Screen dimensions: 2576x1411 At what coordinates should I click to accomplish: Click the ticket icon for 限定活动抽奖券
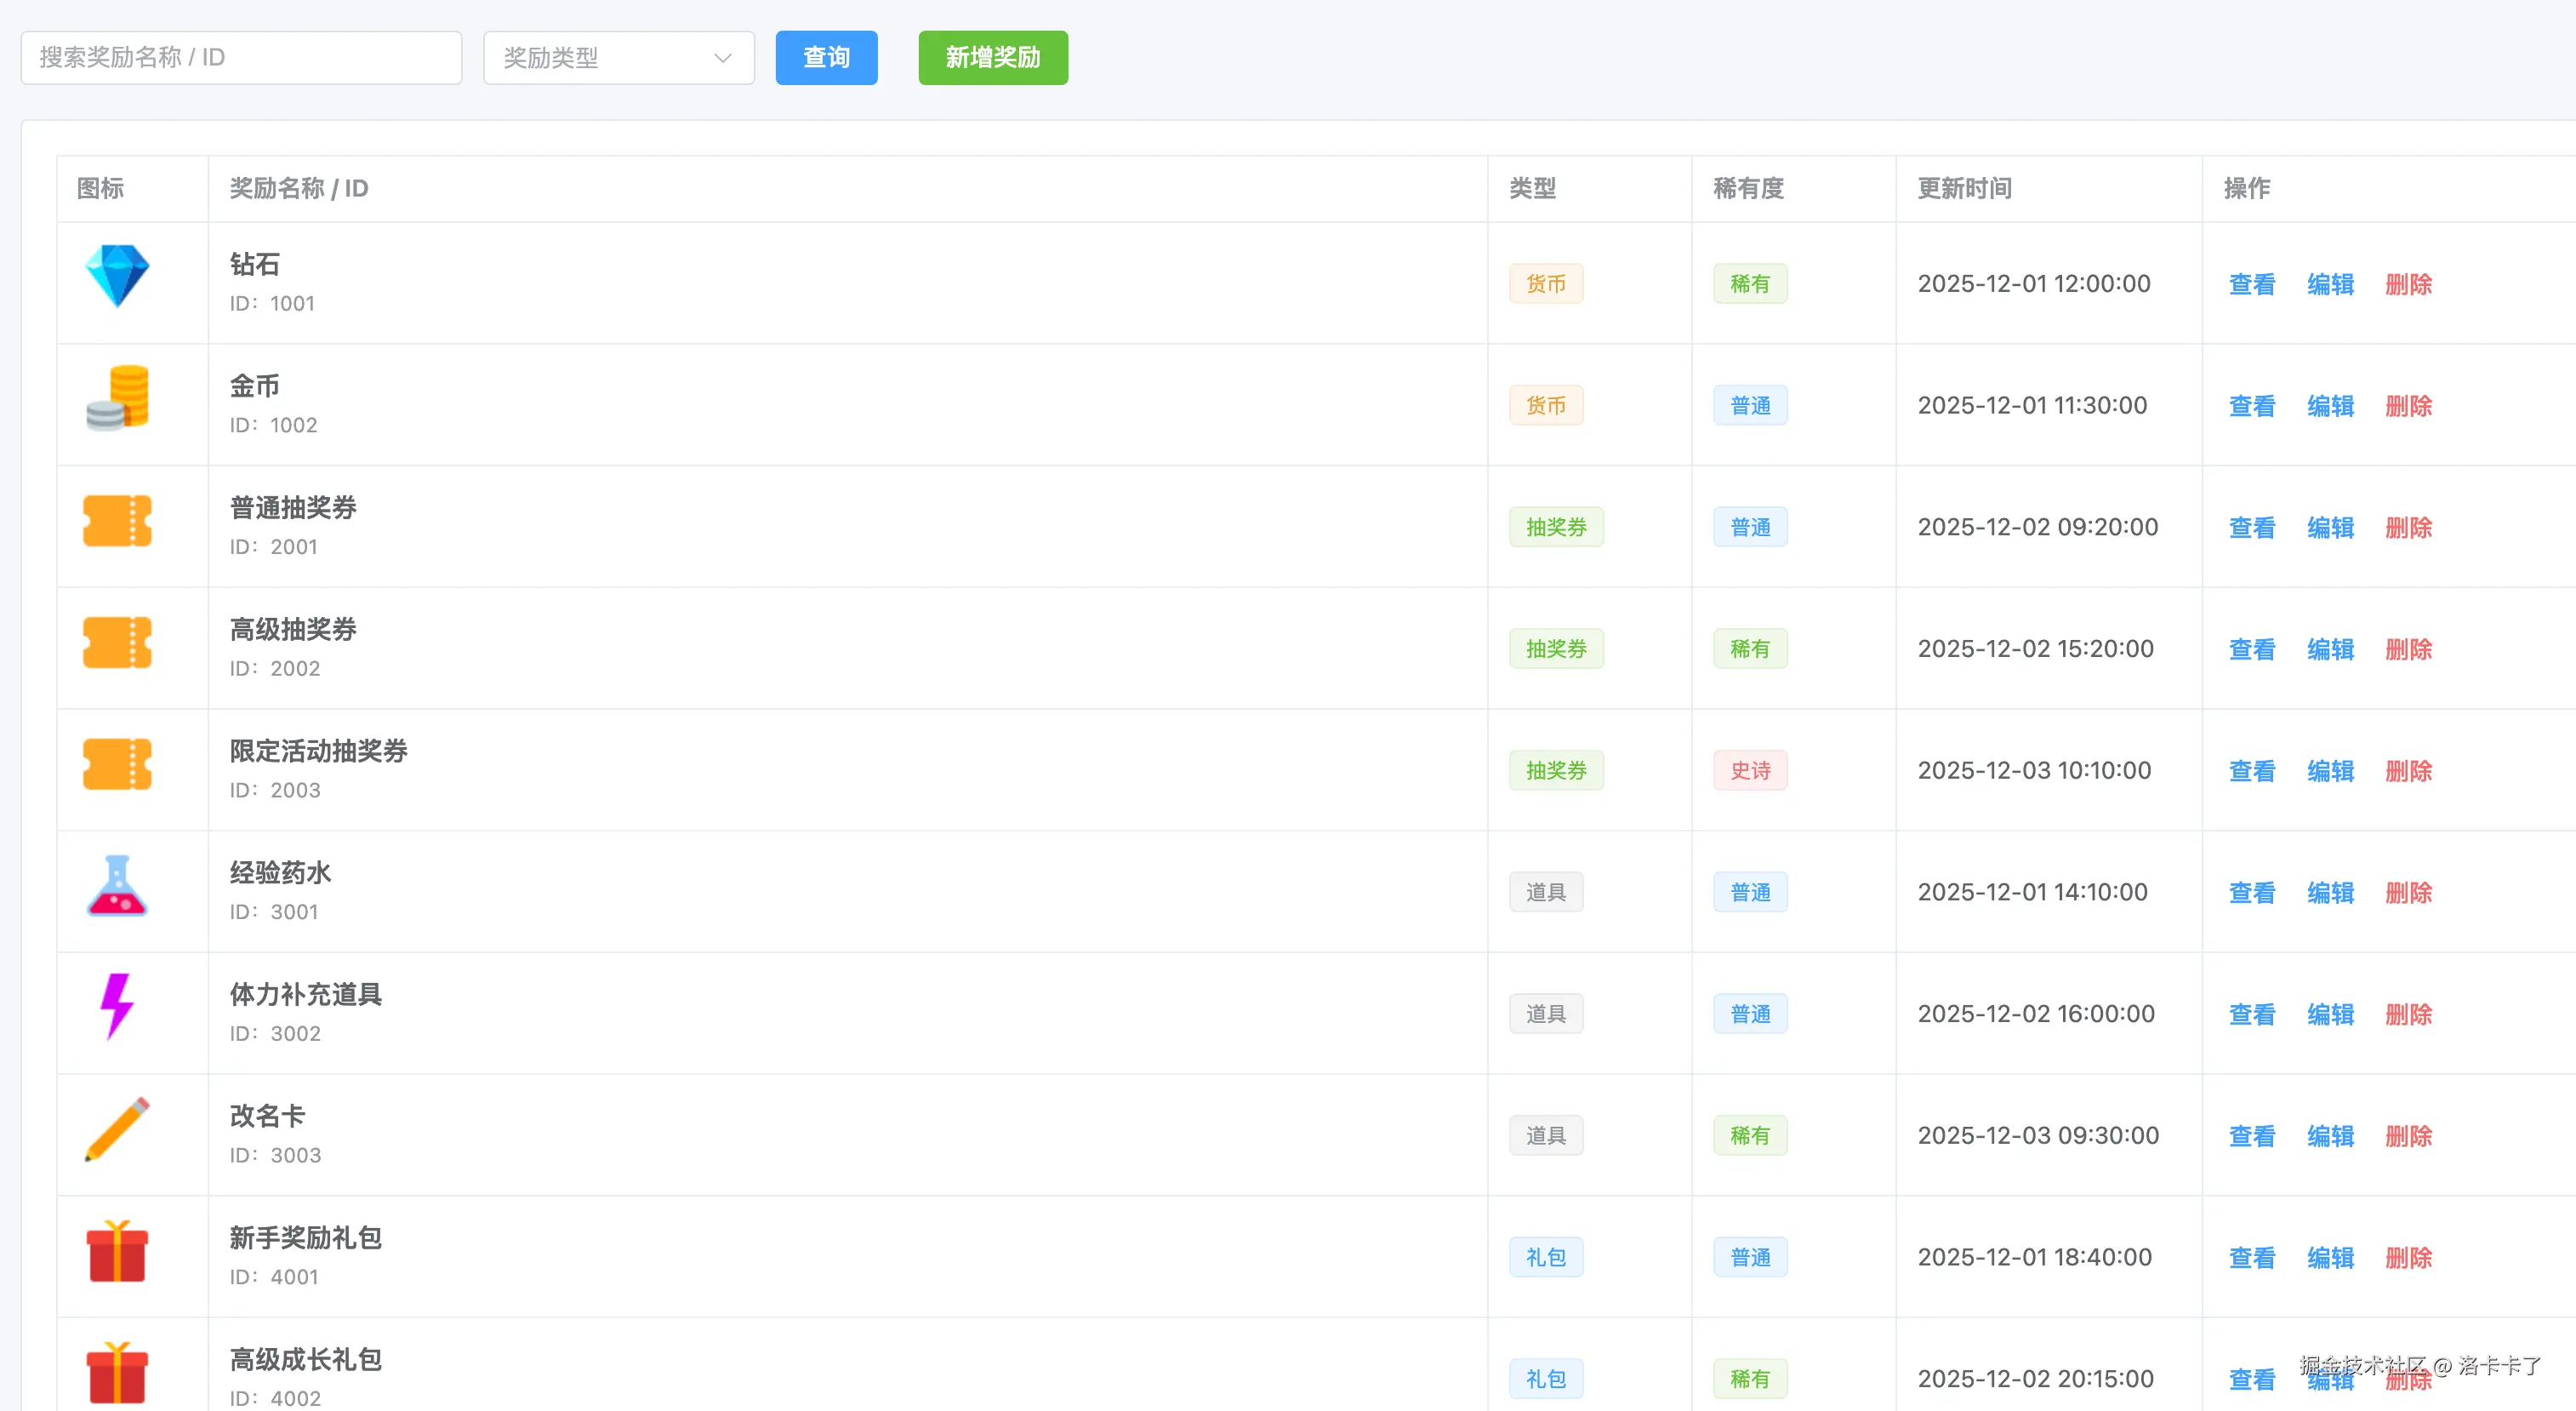pos(117,764)
